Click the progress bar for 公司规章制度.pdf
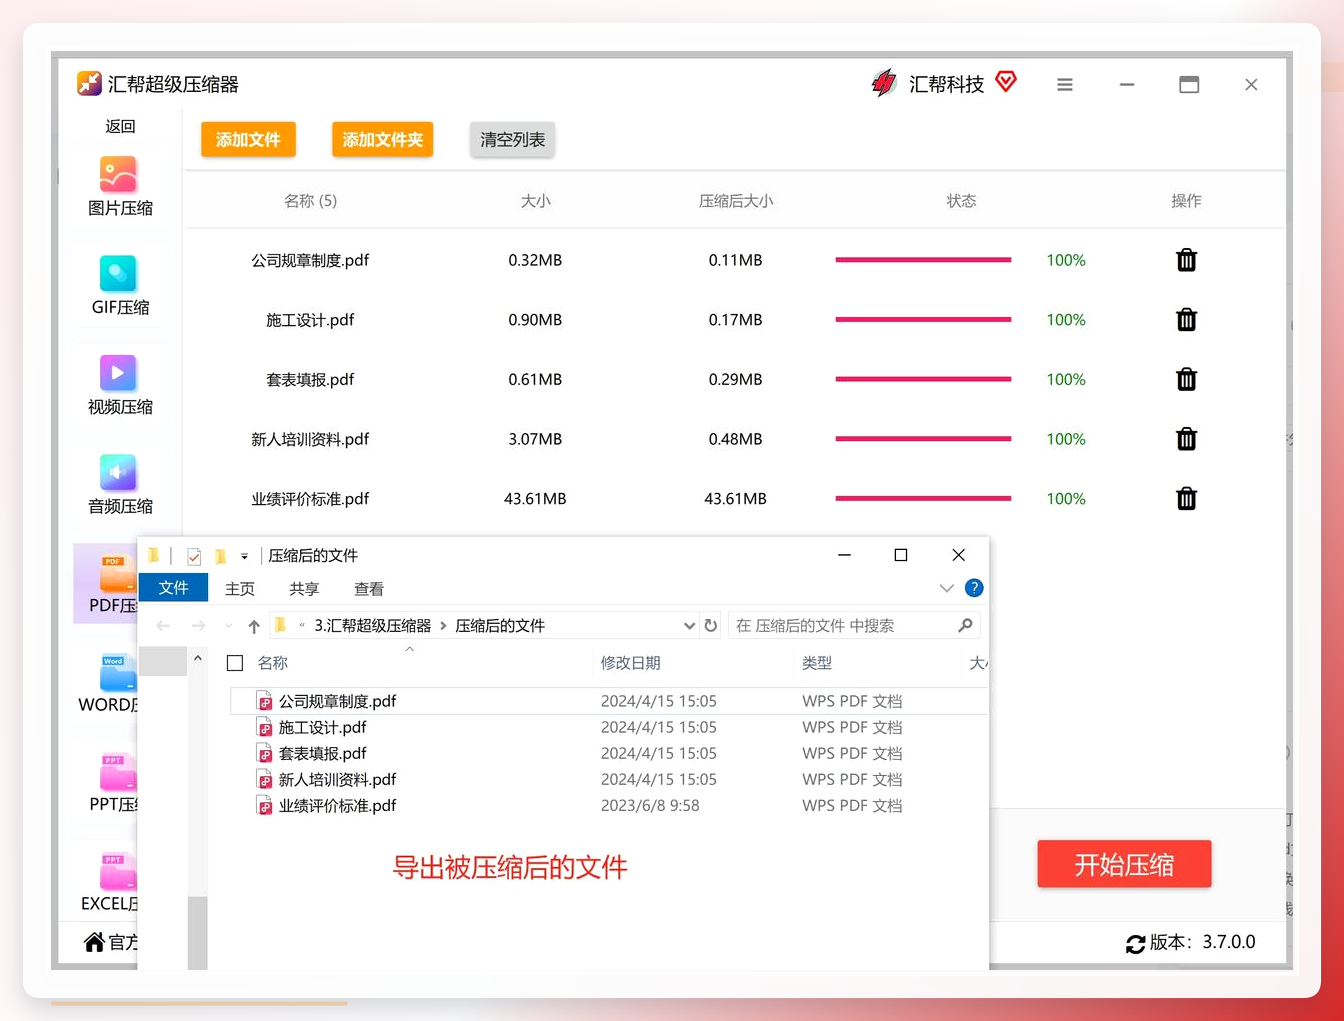Screen dimensions: 1344x1021 coord(923,260)
